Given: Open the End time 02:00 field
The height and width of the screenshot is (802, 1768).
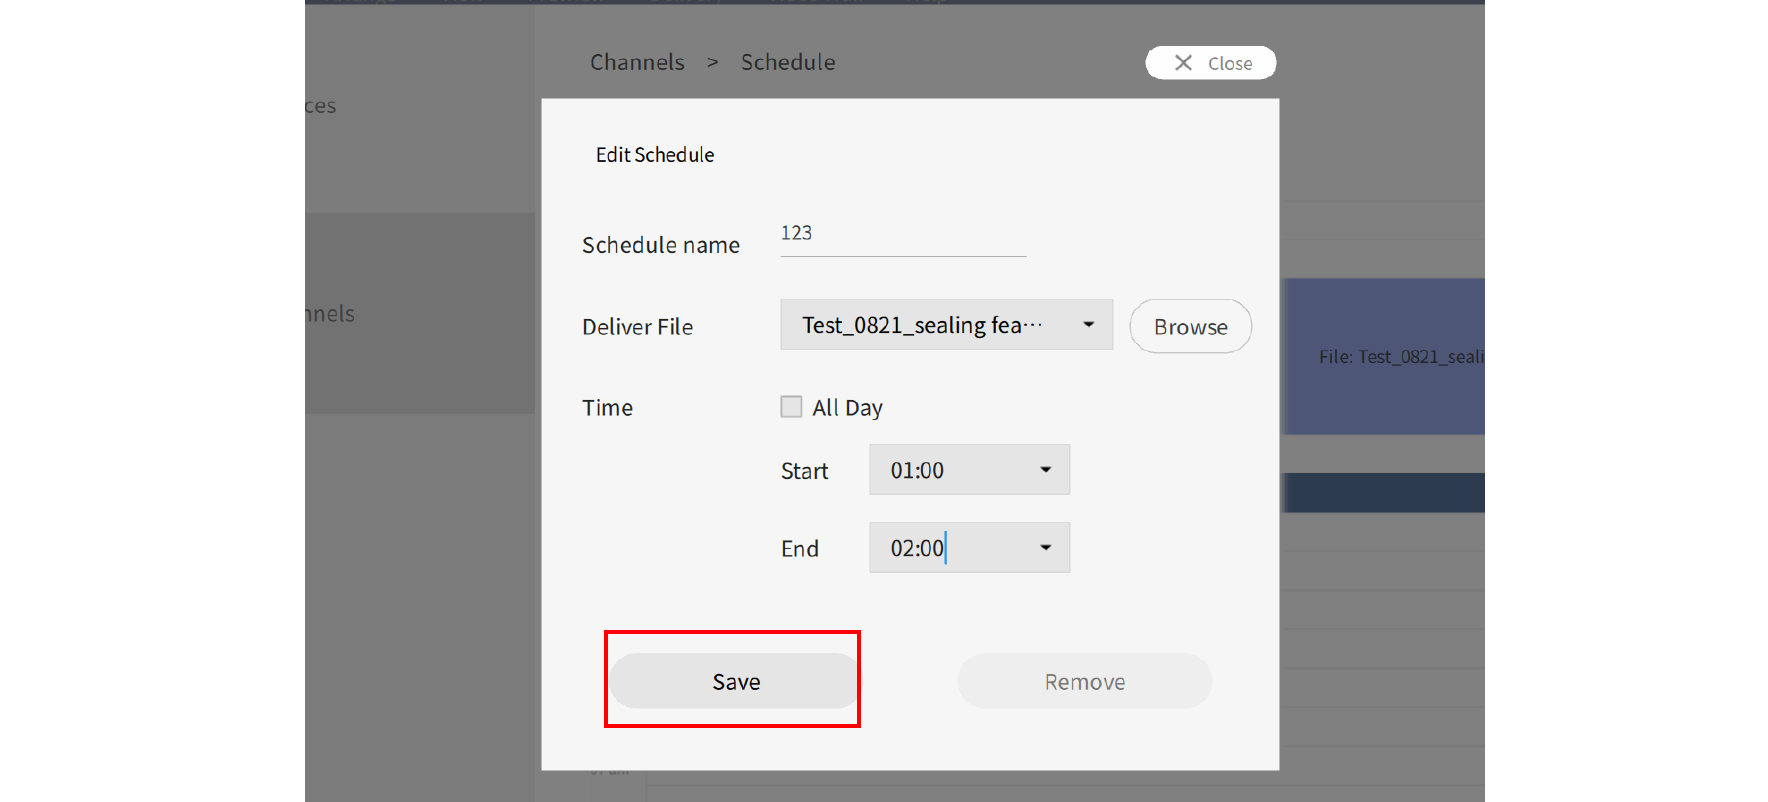Looking at the screenshot, I should [950, 548].
